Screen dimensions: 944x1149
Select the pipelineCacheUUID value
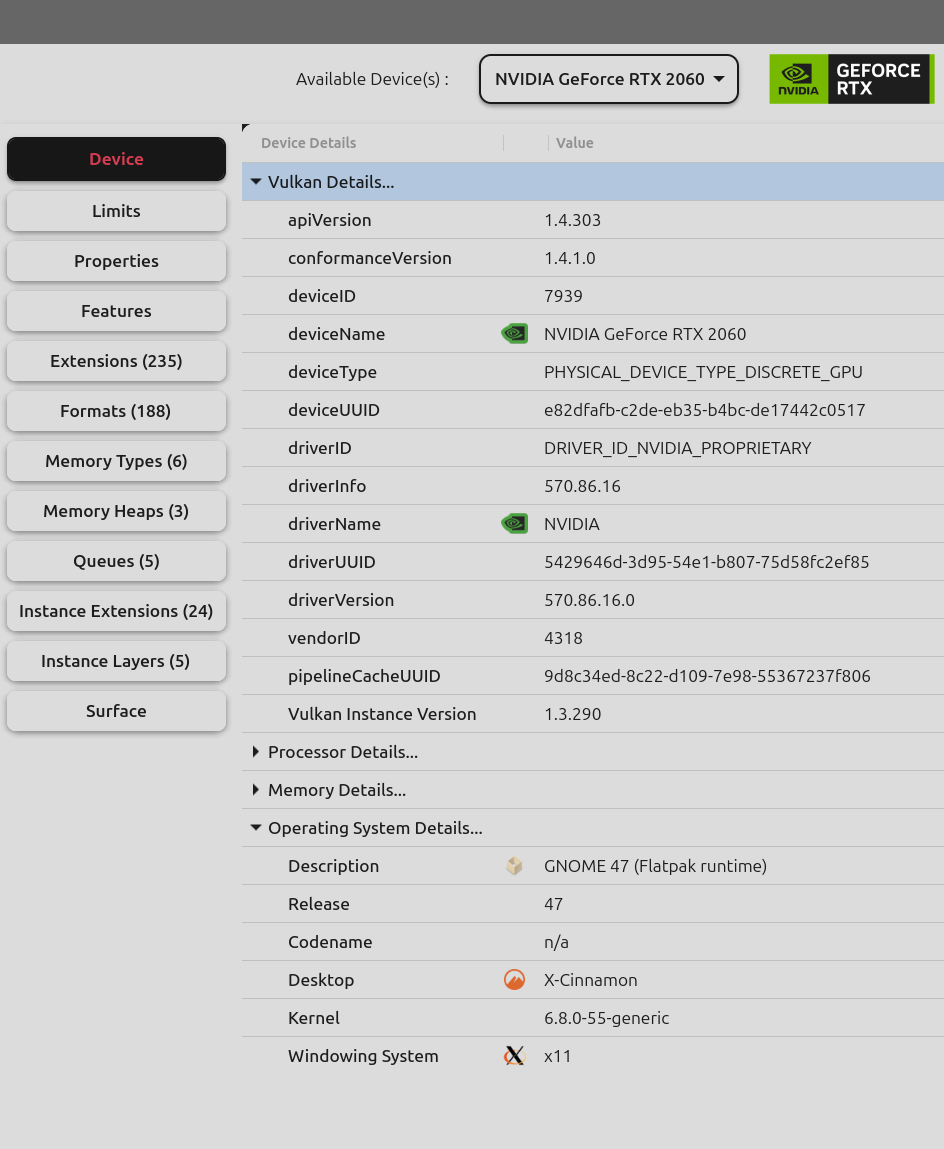pyautogui.click(x=707, y=676)
